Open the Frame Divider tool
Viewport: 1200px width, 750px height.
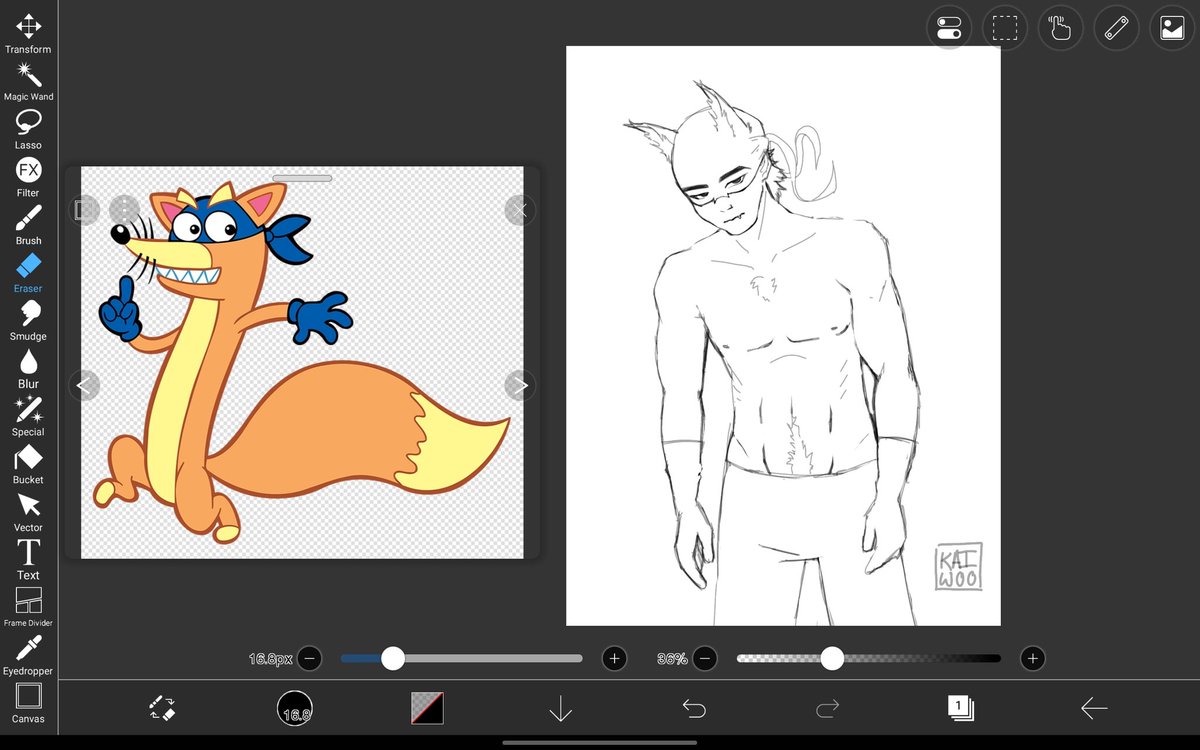click(x=28, y=608)
